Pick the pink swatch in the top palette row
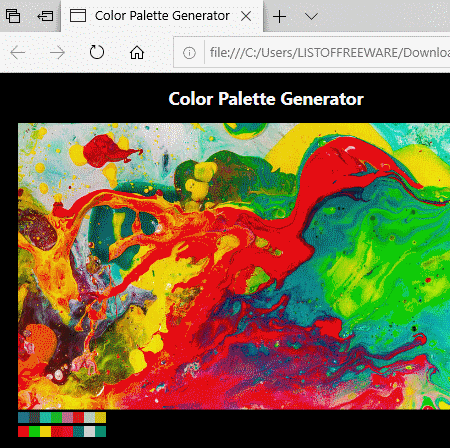Screen dimensions: 450x448 coord(67,417)
